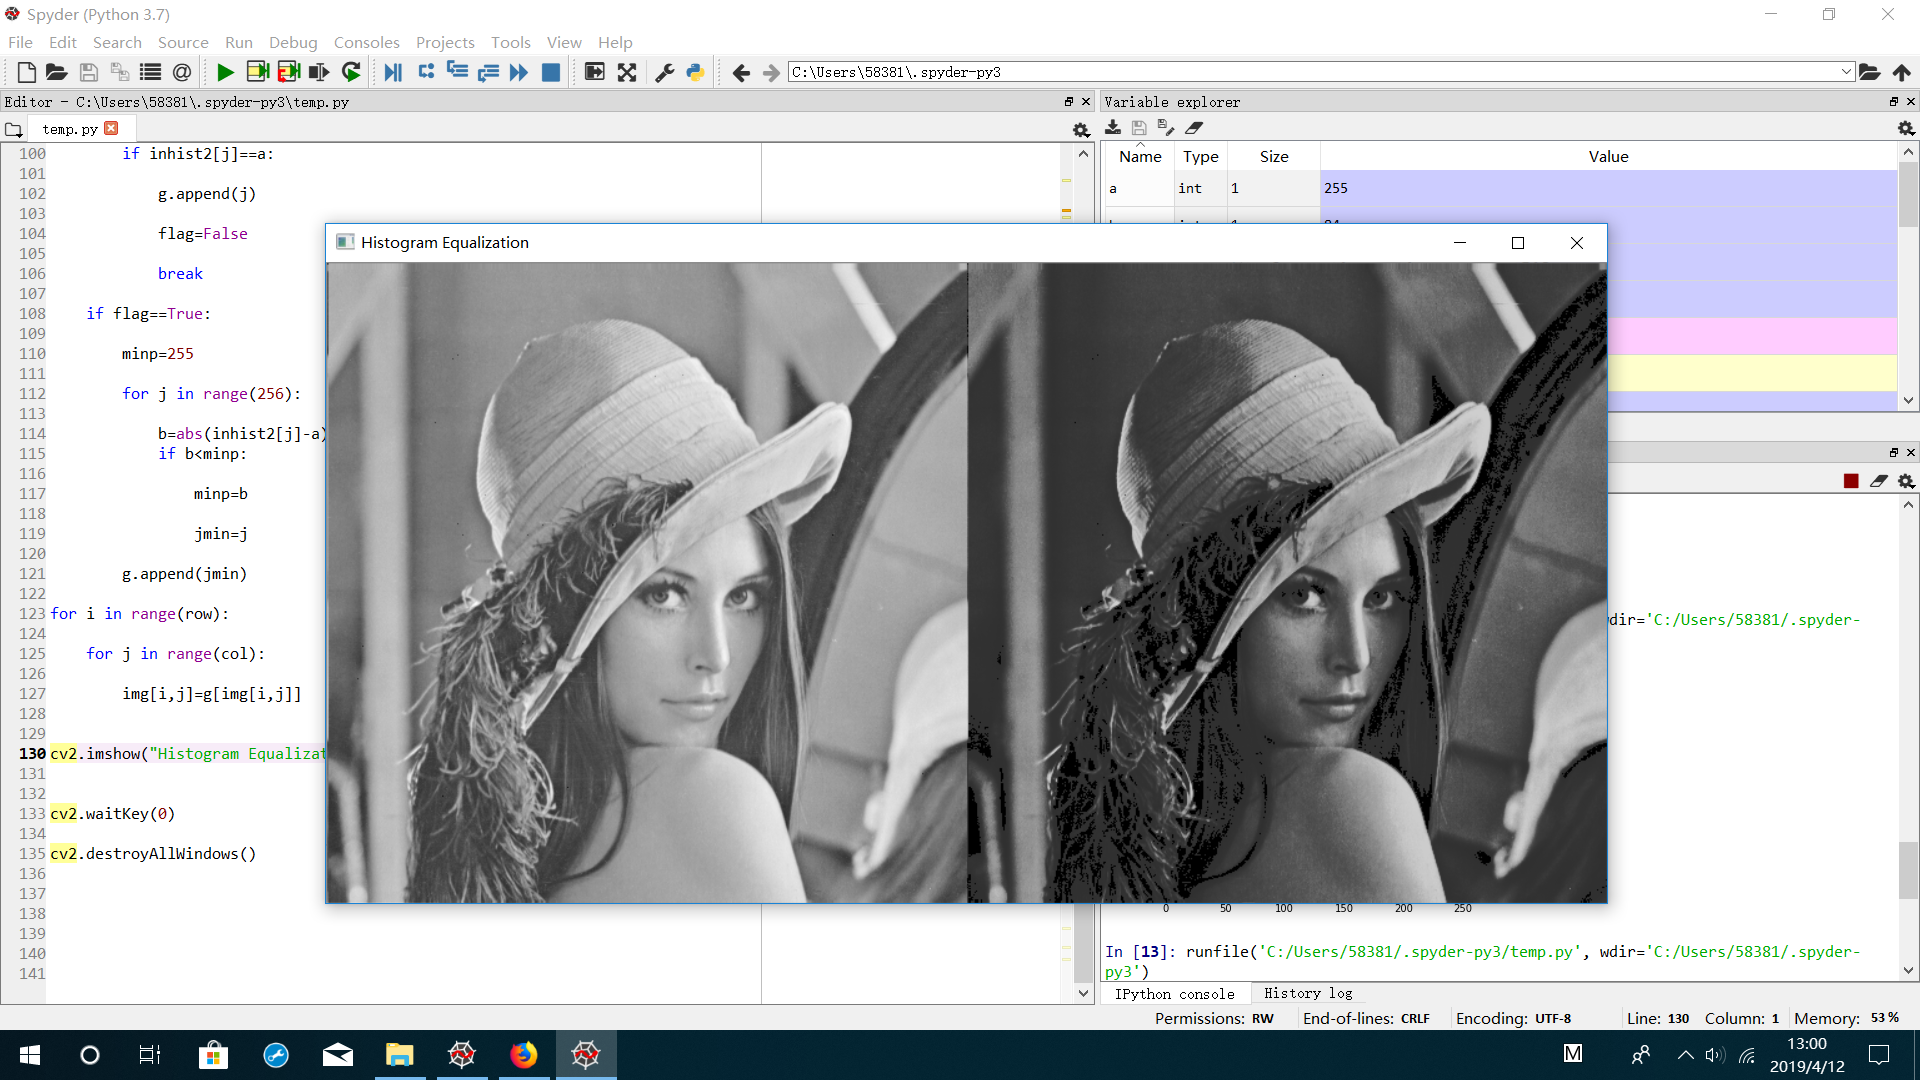This screenshot has width=1920, height=1080.
Task: Create a new file in the toolbar
Action: pos(27,72)
